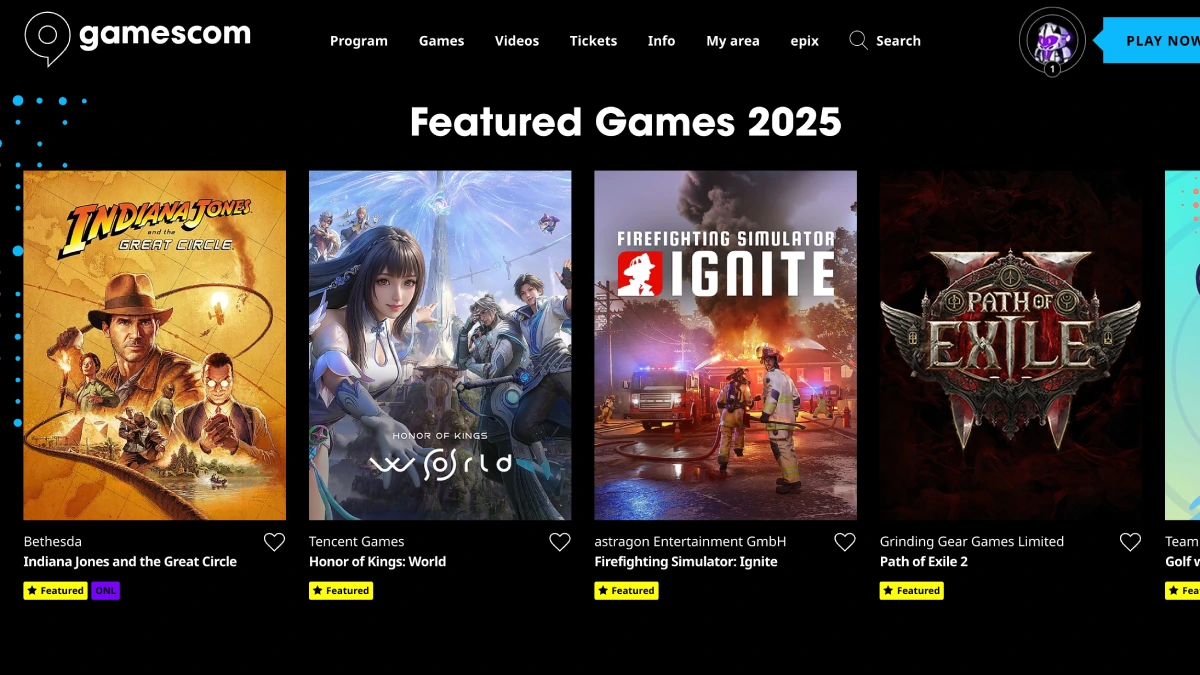
Task: Open the Tickets menu item
Action: point(593,41)
